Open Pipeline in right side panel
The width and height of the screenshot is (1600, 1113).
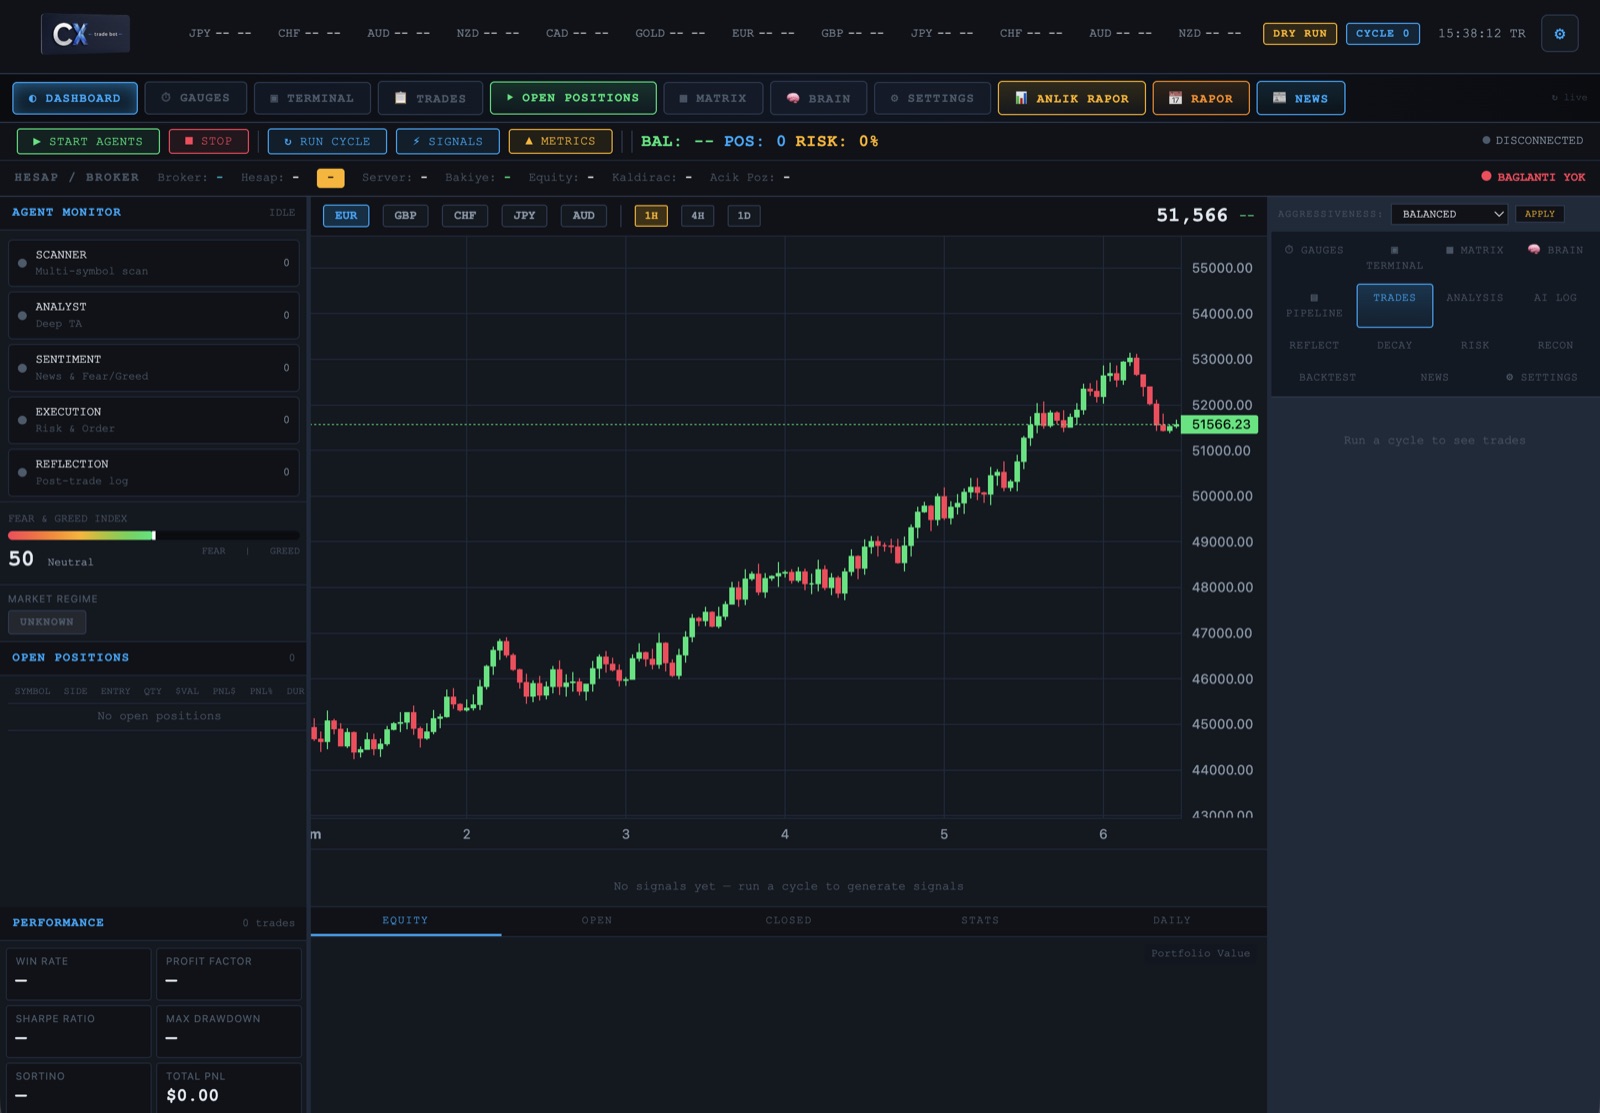tap(1314, 306)
